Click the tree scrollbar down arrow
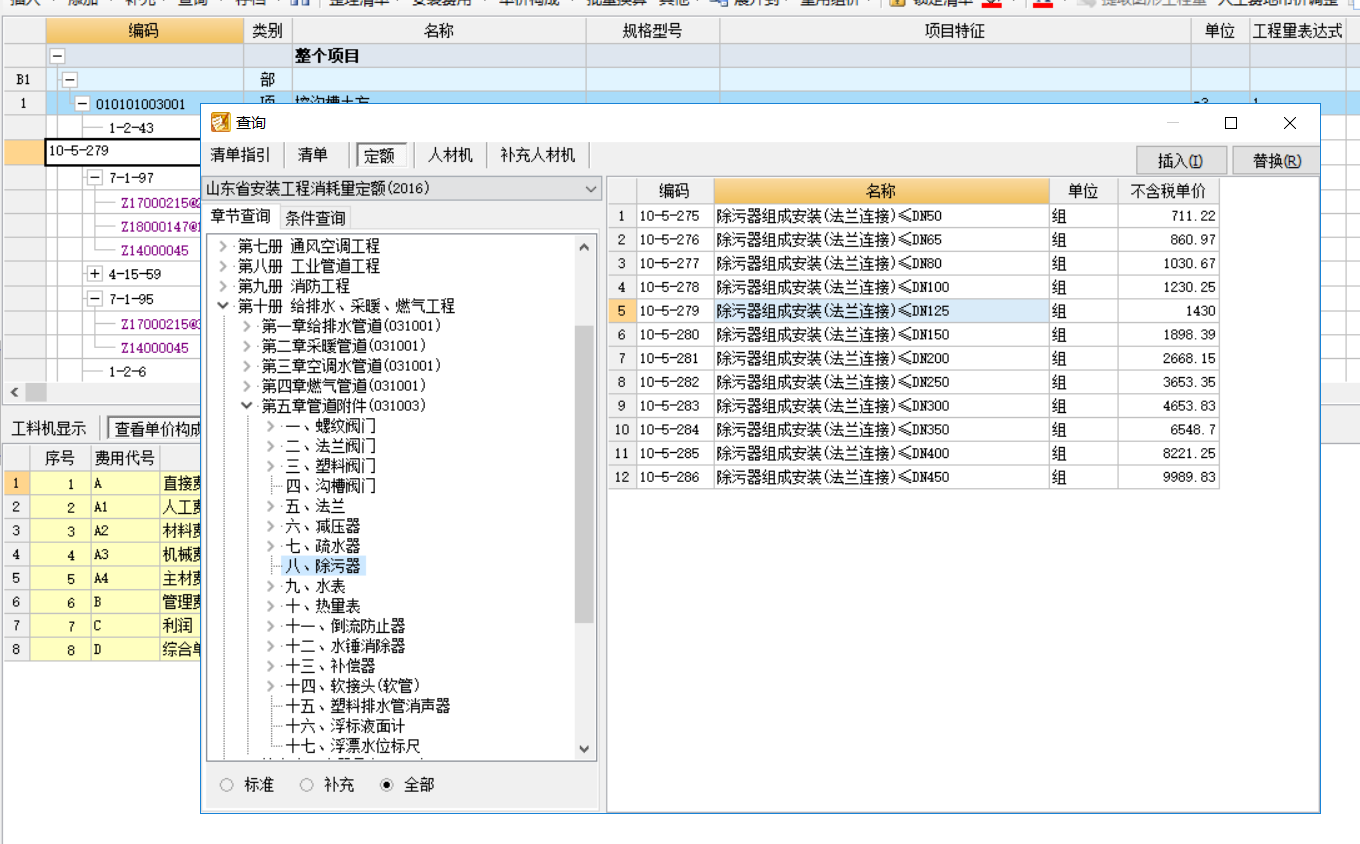The width and height of the screenshot is (1360, 844). pos(585,748)
